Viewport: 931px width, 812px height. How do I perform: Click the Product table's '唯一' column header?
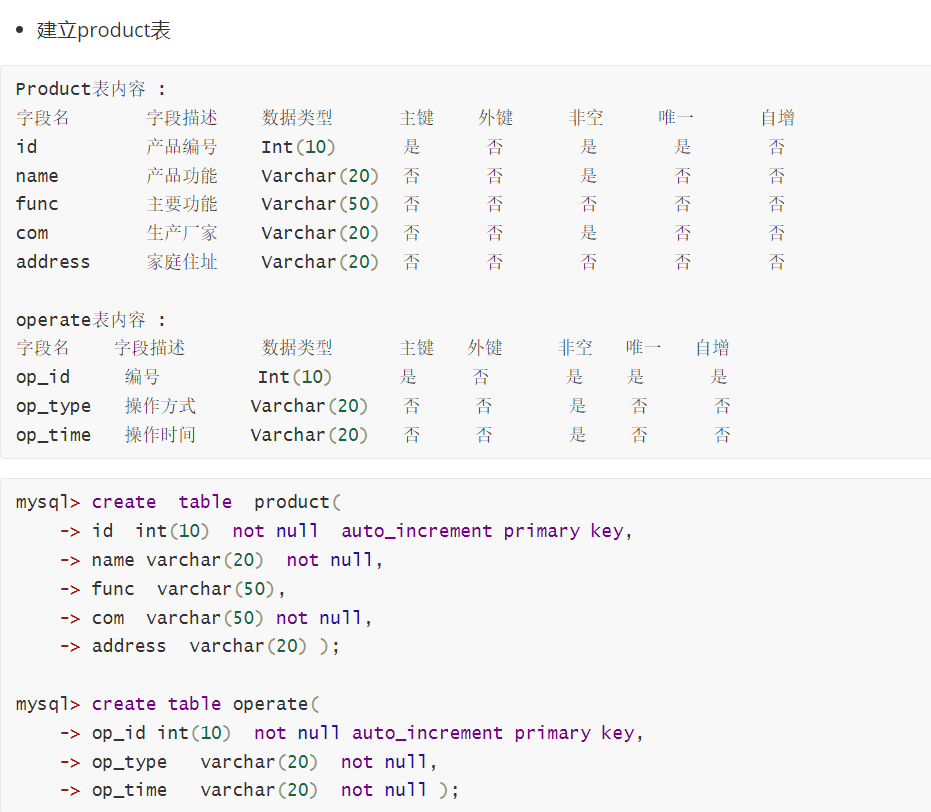676,118
